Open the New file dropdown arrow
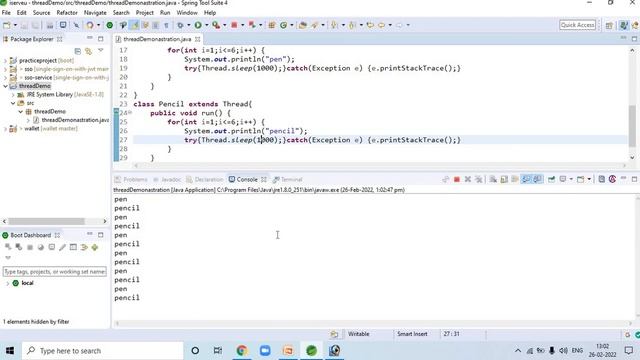640x360 pixels. pyautogui.click(x=15, y=25)
